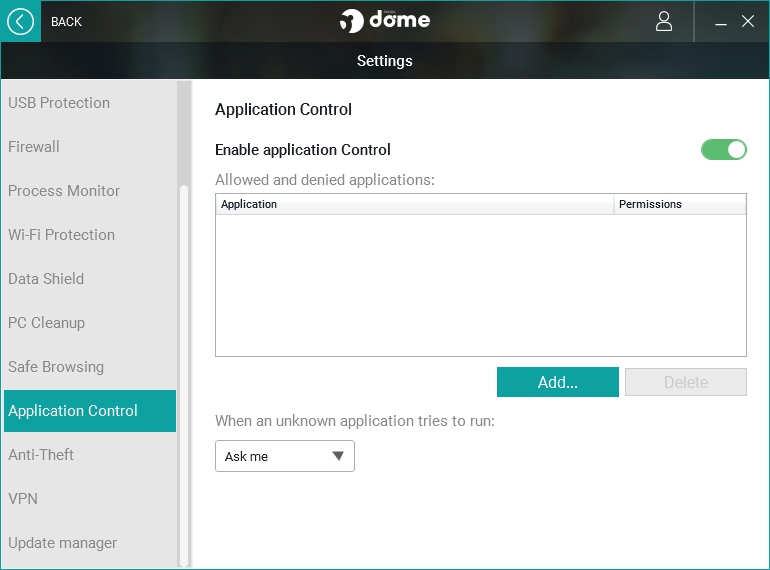770x570 pixels.
Task: Select Process Monitor in sidebar
Action: tap(64, 191)
